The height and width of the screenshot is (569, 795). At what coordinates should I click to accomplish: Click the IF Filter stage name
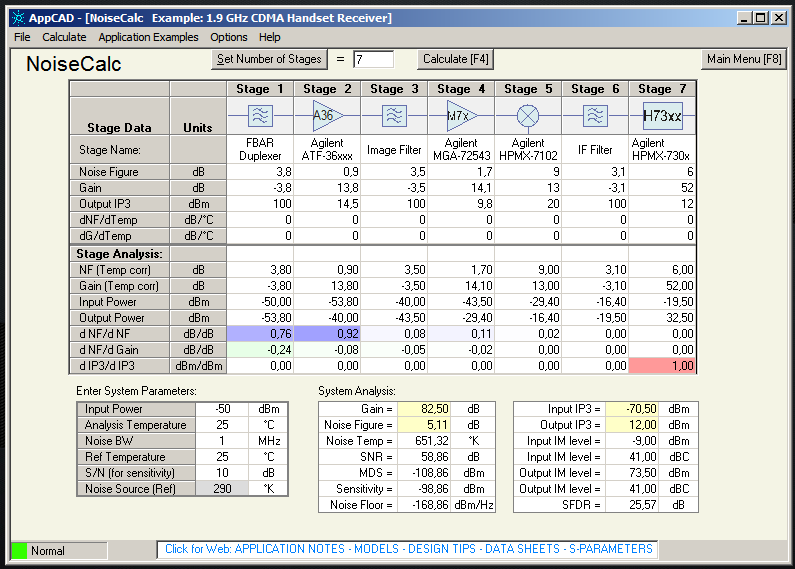click(x=595, y=150)
